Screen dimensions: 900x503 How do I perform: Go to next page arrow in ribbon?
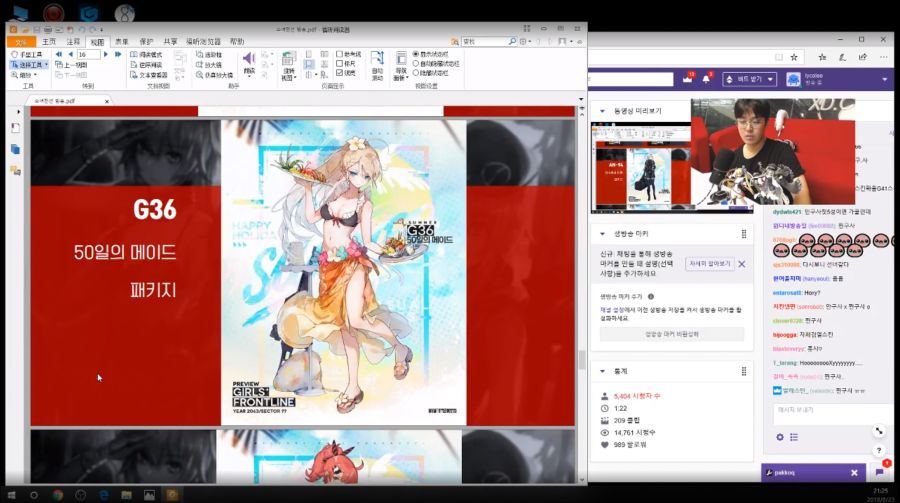[106, 55]
